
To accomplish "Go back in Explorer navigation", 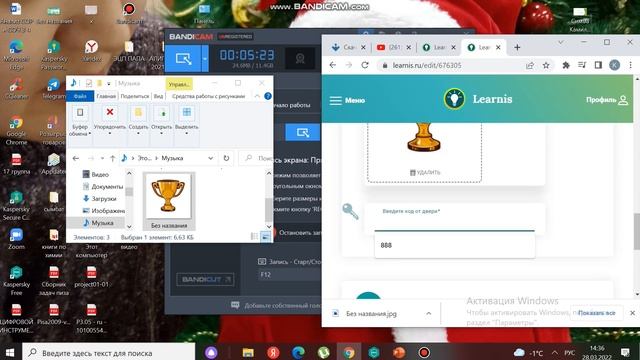I will click(76, 158).
